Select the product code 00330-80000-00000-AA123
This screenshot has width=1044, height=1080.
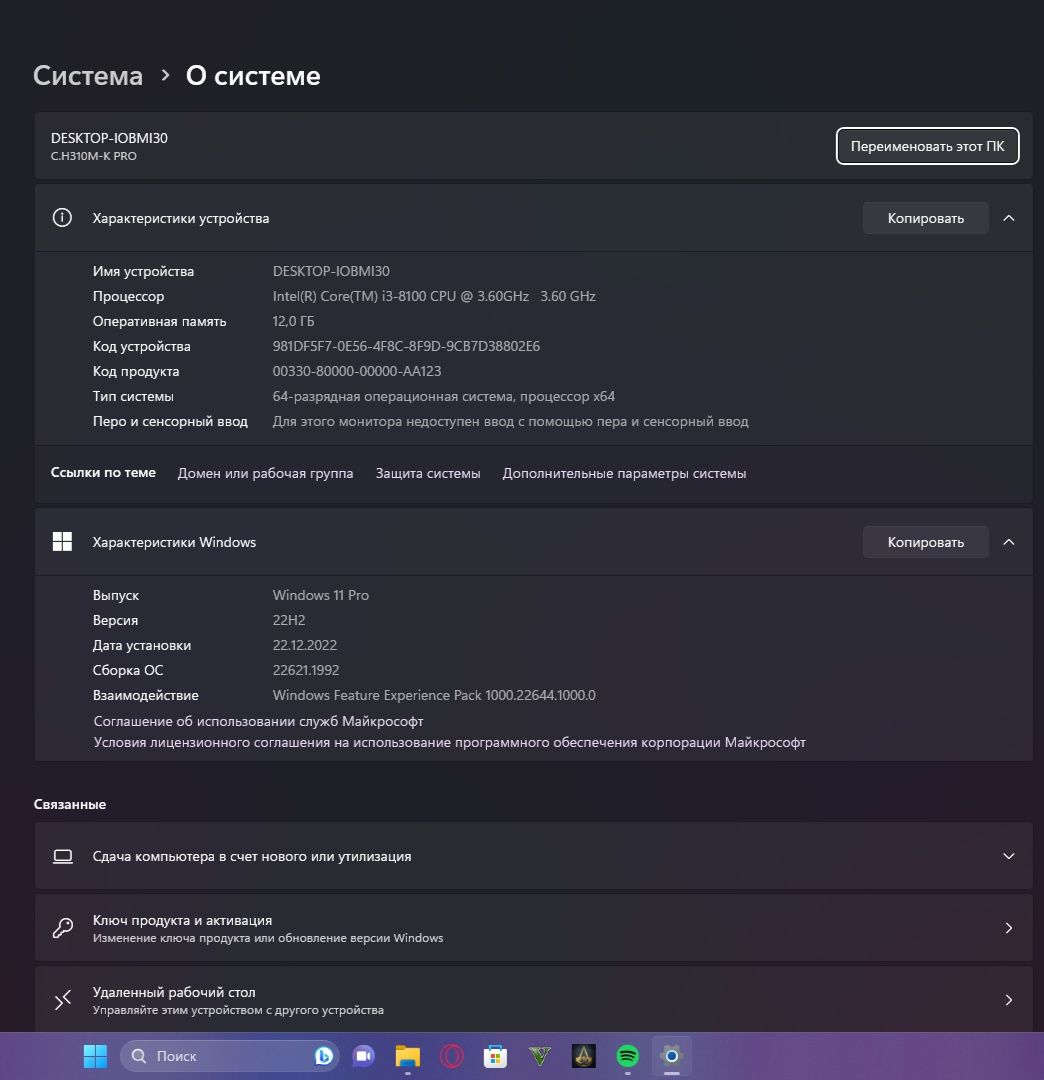click(x=357, y=371)
